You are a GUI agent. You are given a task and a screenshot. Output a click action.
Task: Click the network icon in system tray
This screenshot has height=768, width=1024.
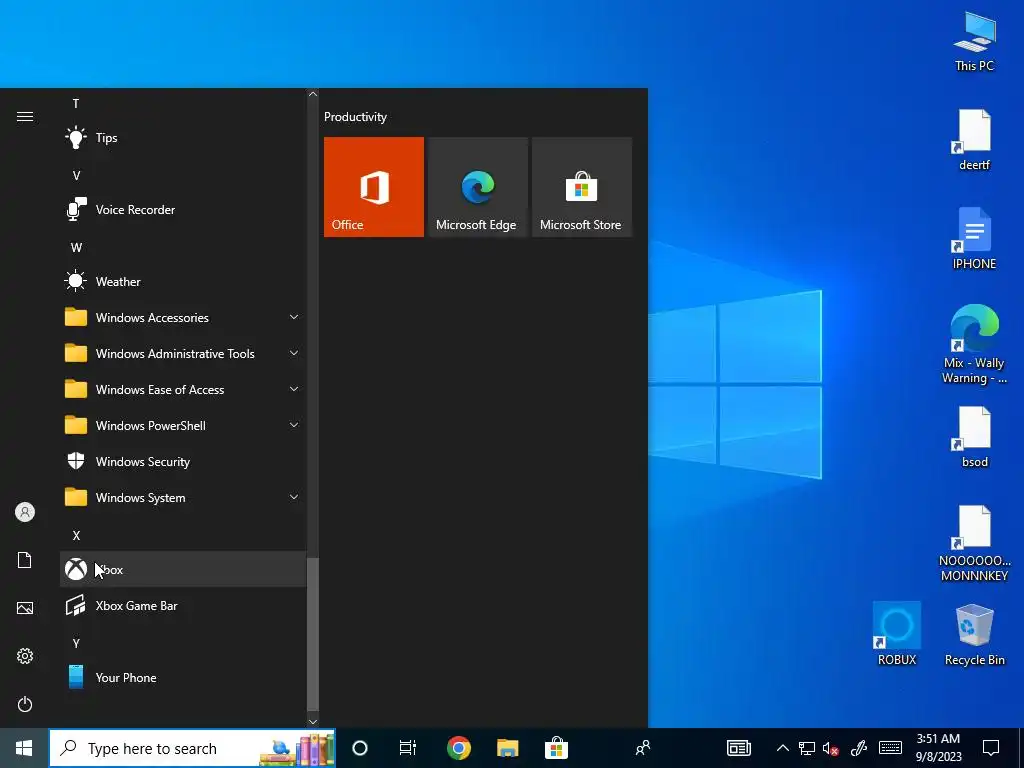tap(807, 748)
